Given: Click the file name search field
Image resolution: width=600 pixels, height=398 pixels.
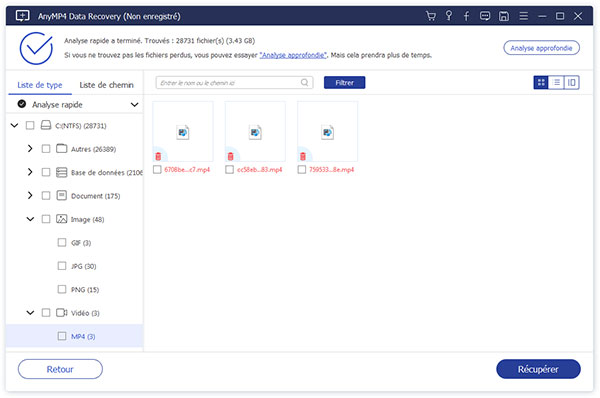Looking at the screenshot, I should [234, 83].
